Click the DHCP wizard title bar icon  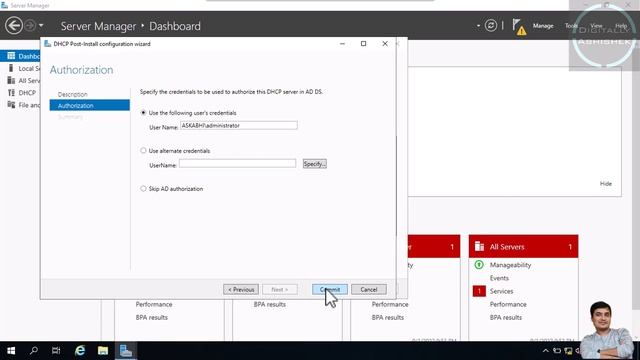(x=47, y=44)
